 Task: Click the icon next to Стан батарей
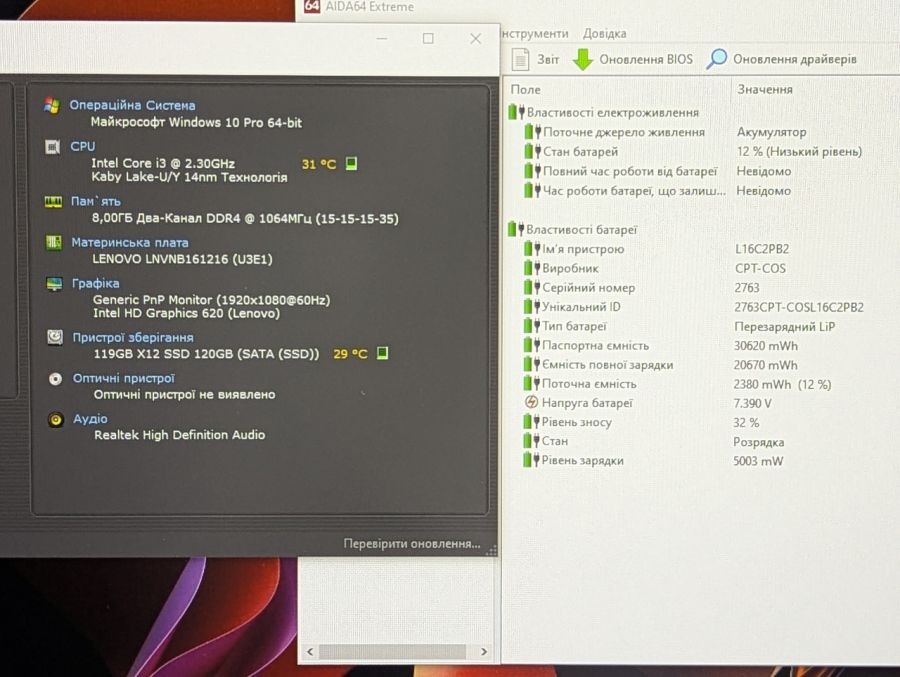(532, 152)
